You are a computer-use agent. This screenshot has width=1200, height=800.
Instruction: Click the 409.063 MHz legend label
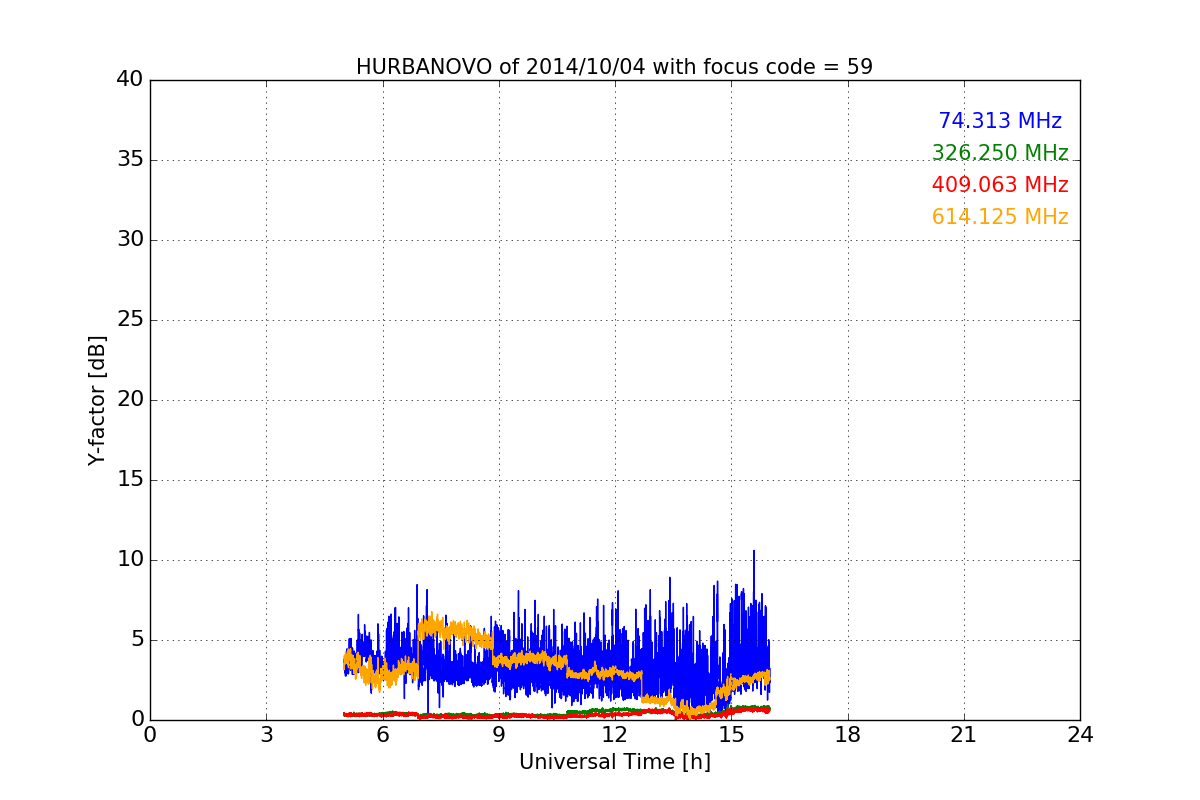(x=1000, y=185)
